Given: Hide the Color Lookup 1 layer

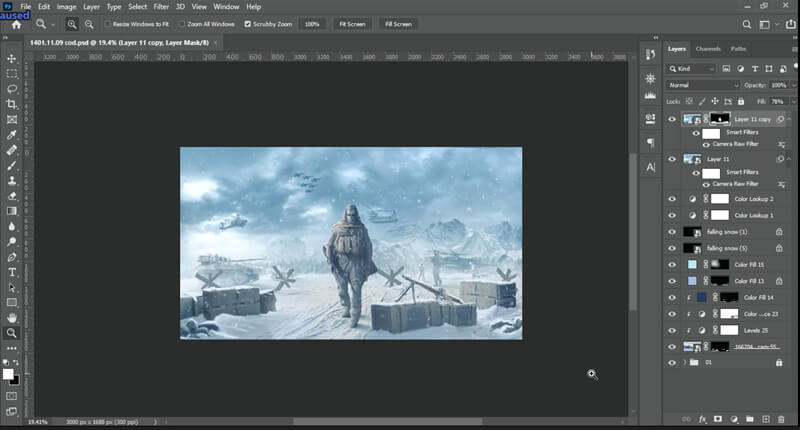Looking at the screenshot, I should tap(672, 215).
